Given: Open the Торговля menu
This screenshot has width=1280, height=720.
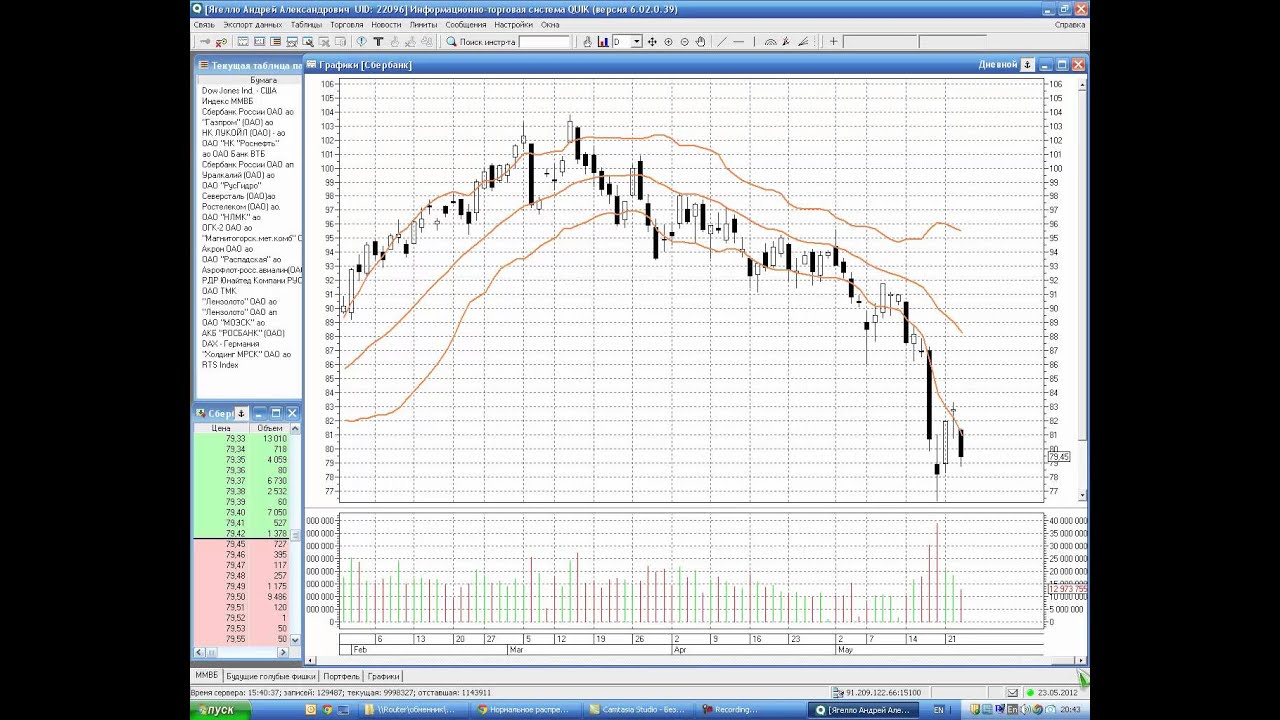Looking at the screenshot, I should [x=346, y=24].
